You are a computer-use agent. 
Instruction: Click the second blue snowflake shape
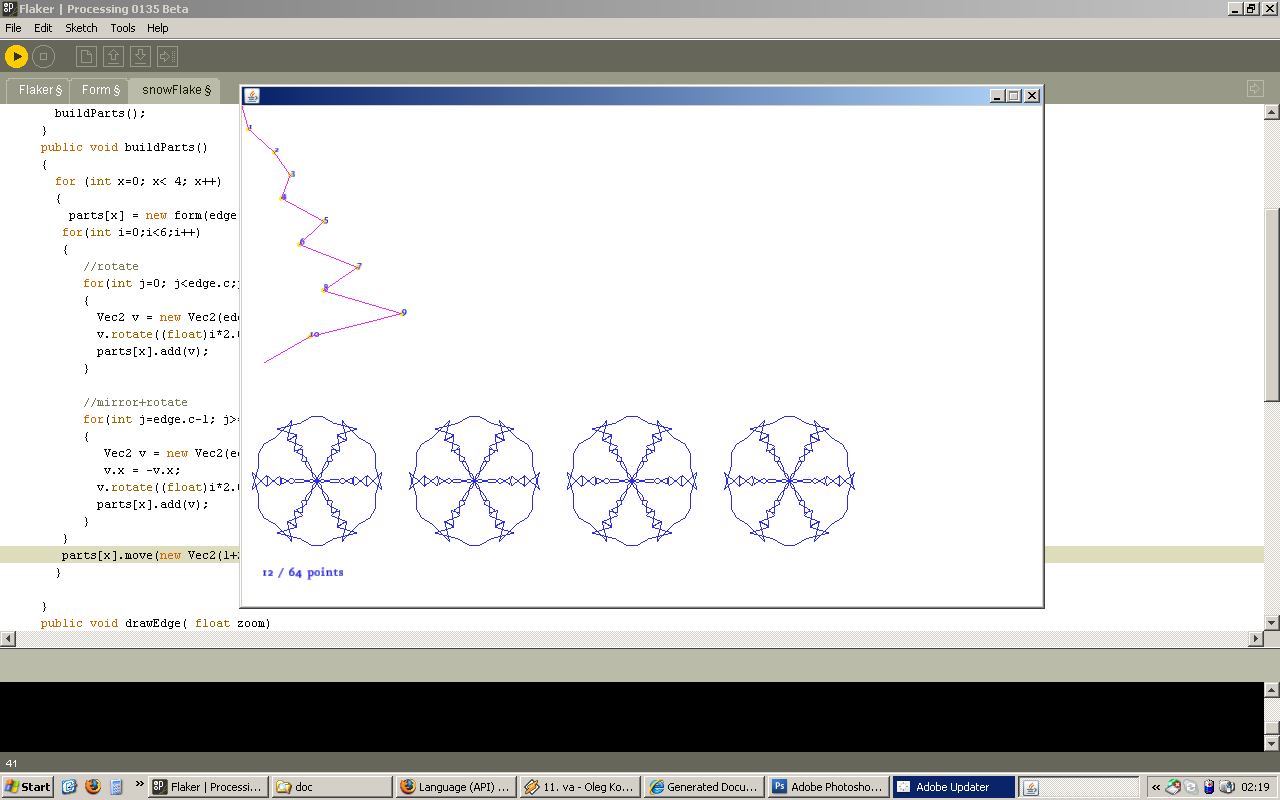pos(474,481)
